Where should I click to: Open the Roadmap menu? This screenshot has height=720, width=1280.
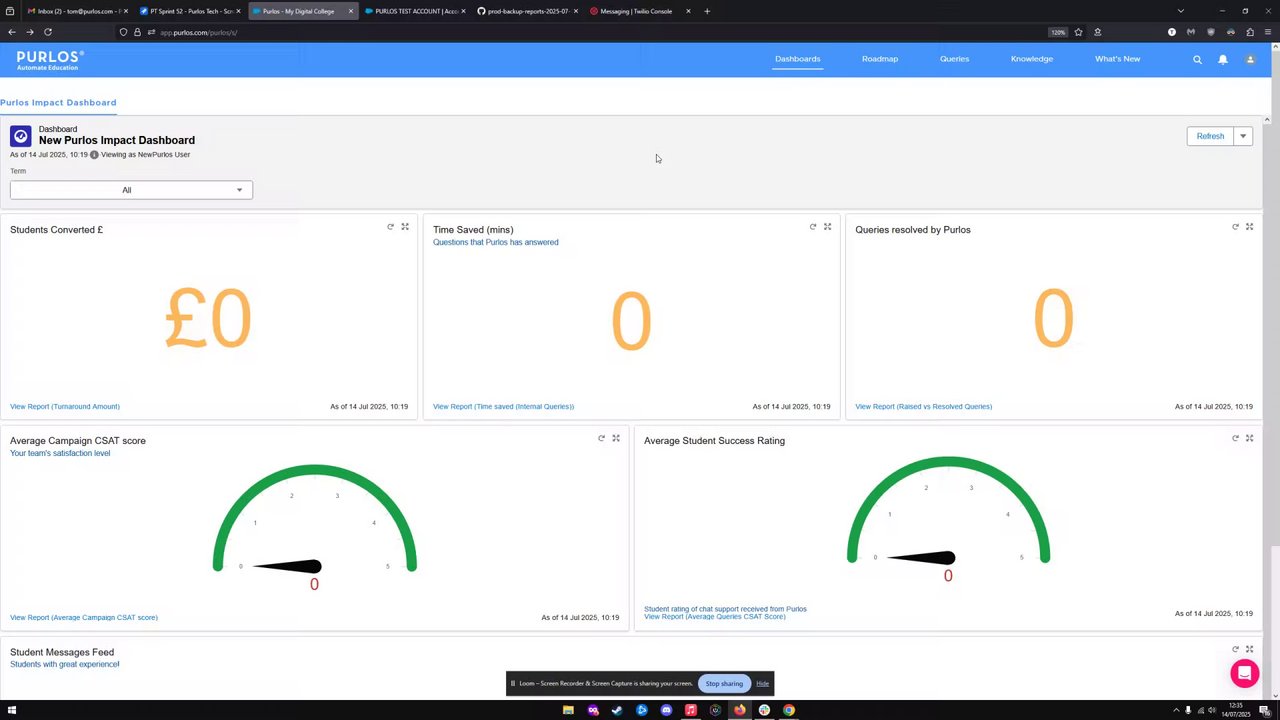tap(880, 59)
